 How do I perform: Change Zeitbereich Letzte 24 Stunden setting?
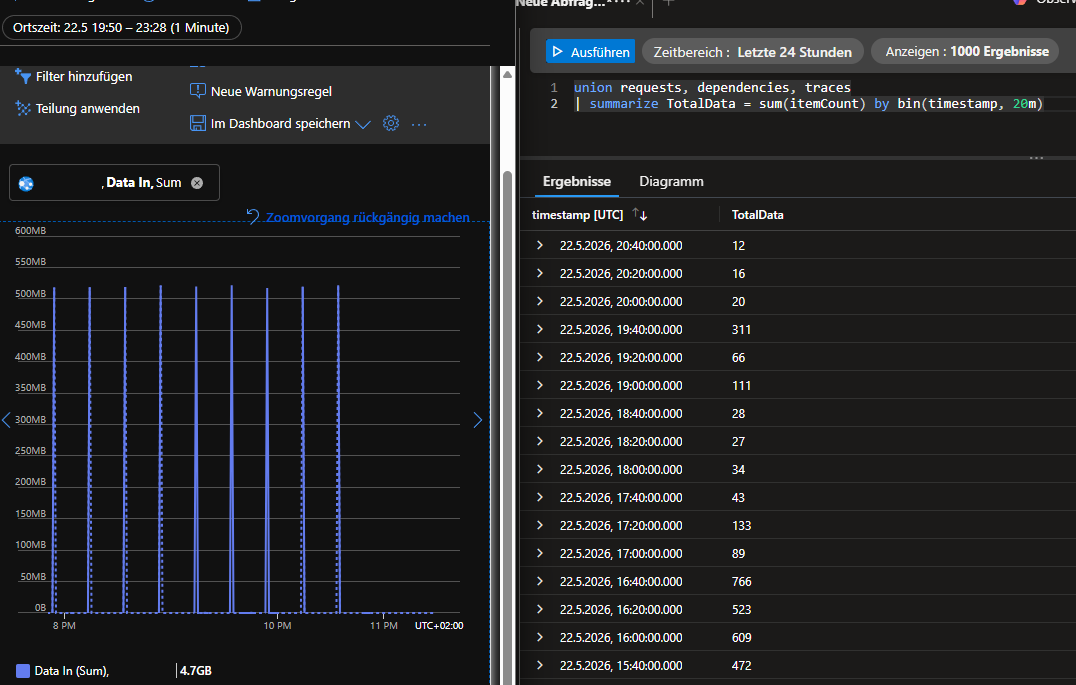tap(753, 51)
